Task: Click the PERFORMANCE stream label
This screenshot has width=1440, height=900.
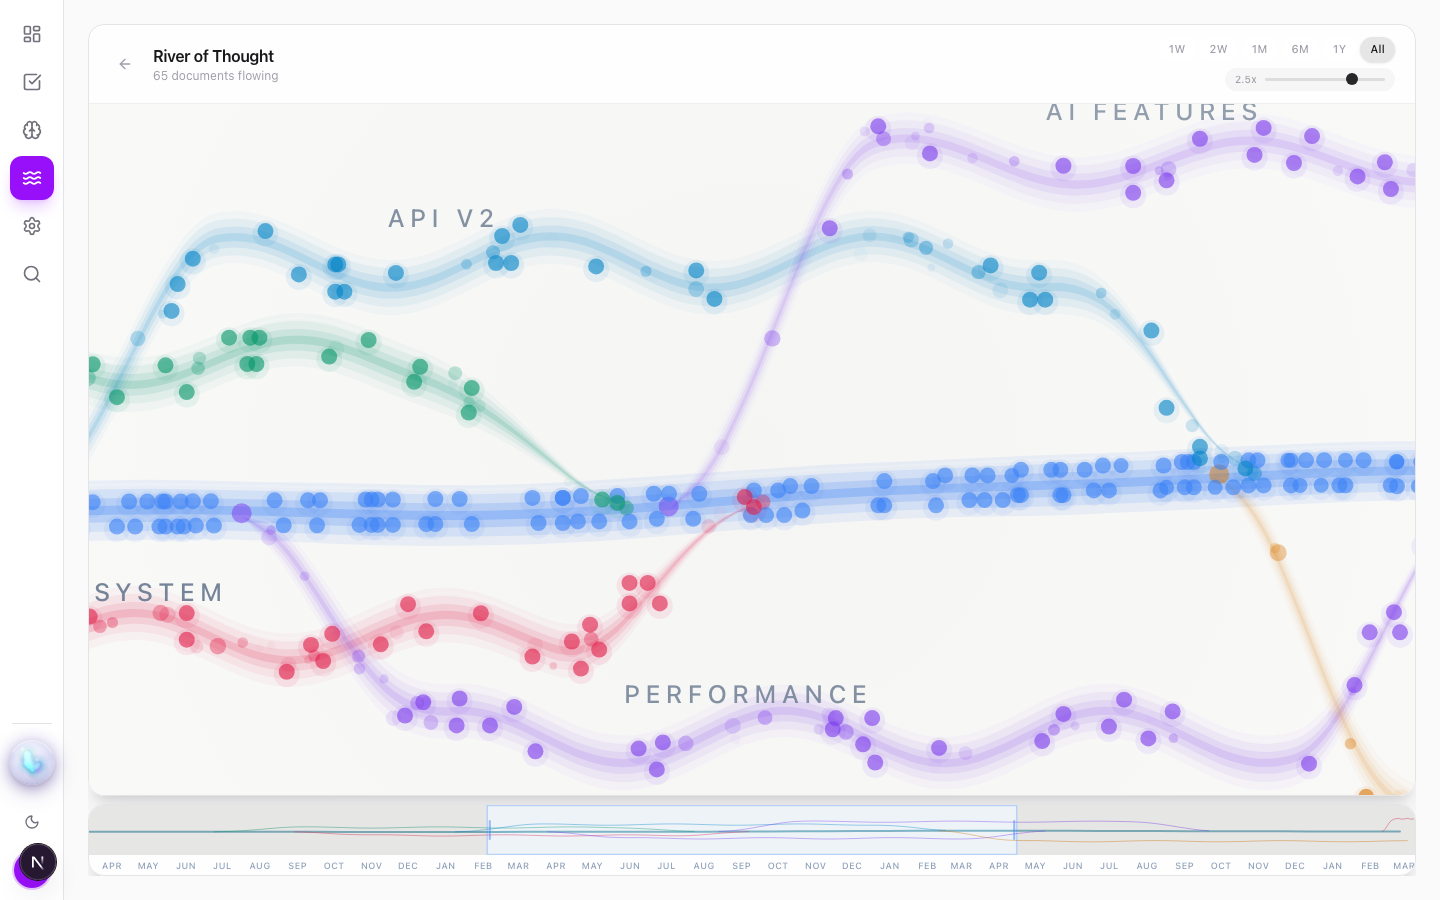Action: click(x=747, y=694)
